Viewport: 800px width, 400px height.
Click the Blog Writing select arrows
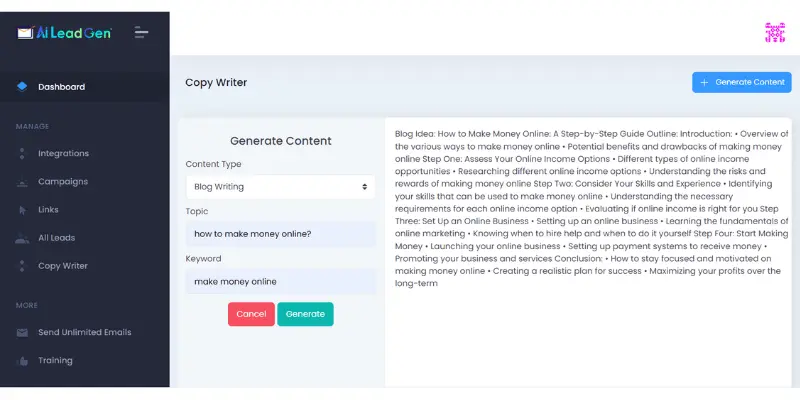tap(364, 187)
